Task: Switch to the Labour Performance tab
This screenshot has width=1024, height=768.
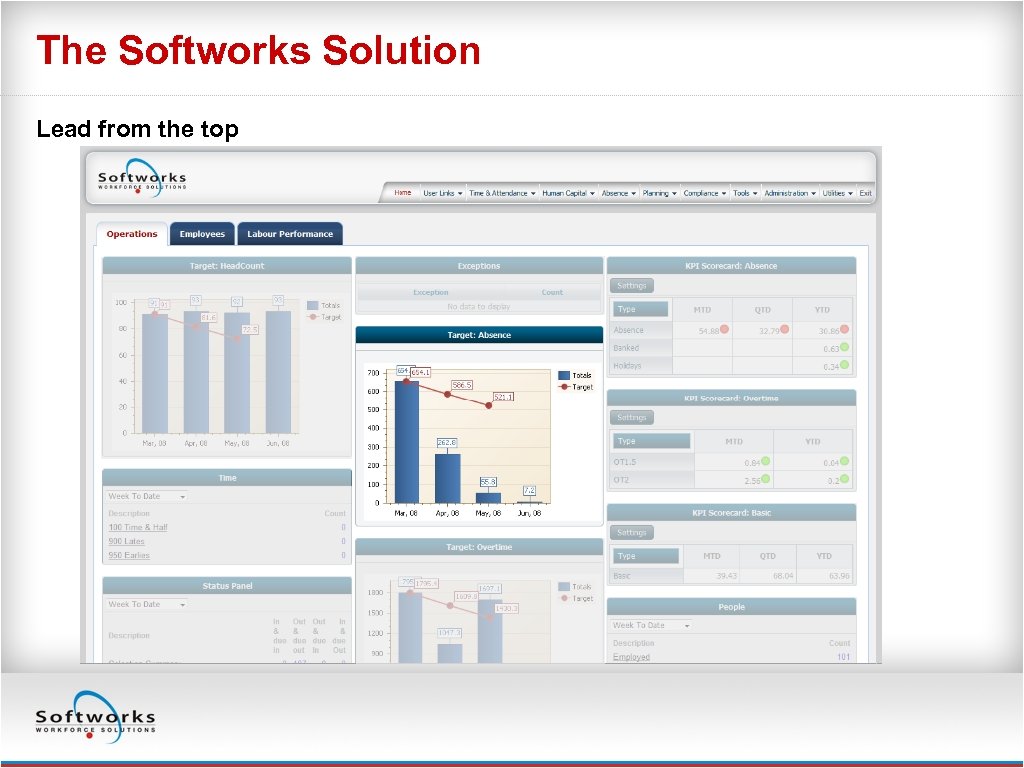Action: 290,233
